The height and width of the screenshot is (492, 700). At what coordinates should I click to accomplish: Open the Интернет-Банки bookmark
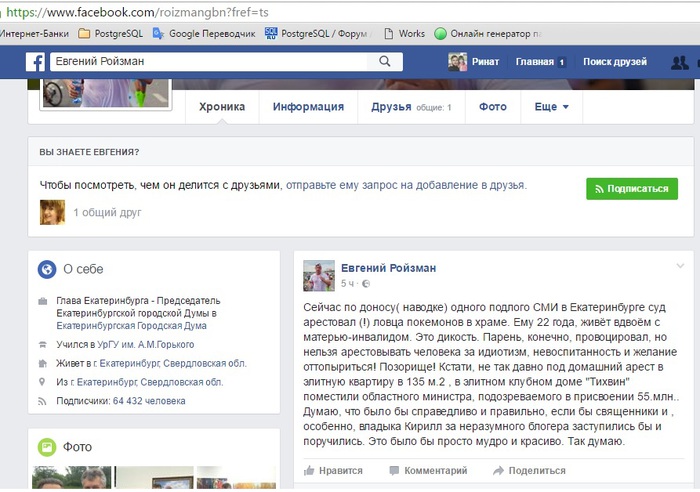[34, 33]
